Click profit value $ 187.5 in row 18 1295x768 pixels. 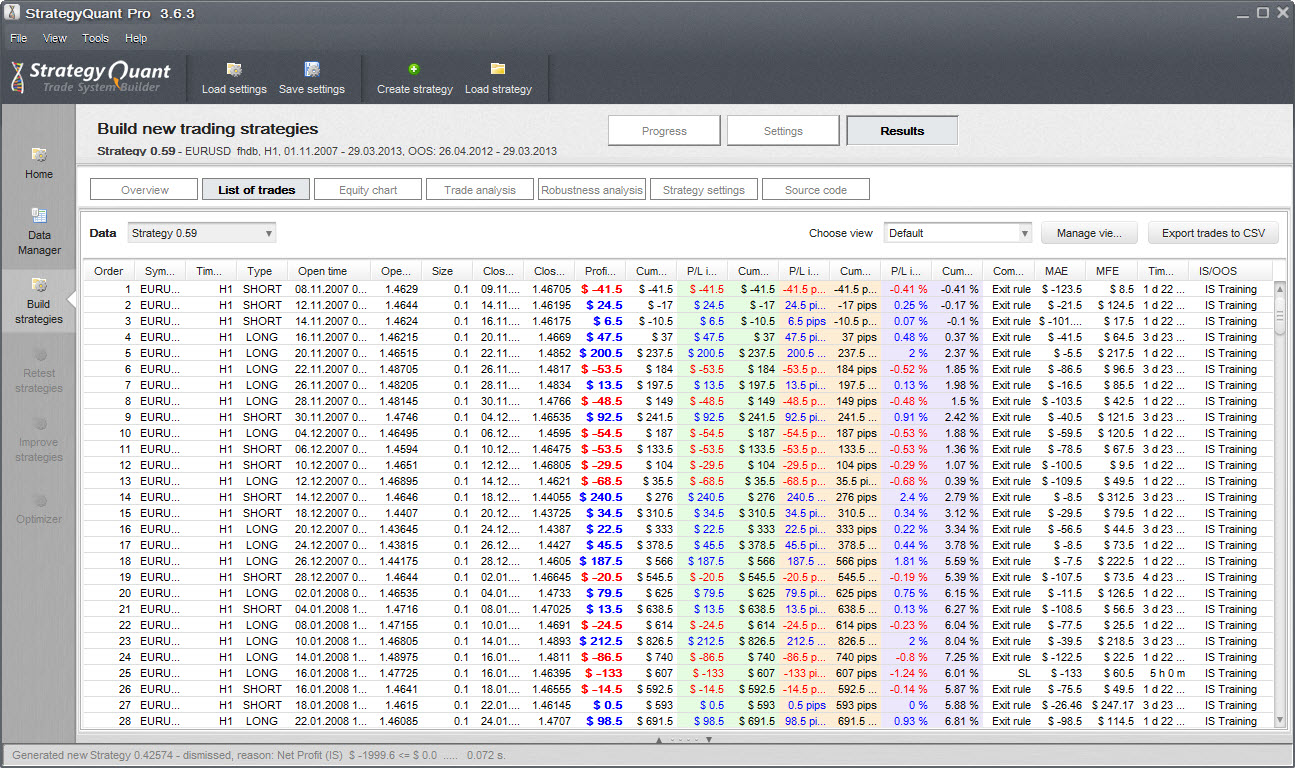pyautogui.click(x=600, y=561)
